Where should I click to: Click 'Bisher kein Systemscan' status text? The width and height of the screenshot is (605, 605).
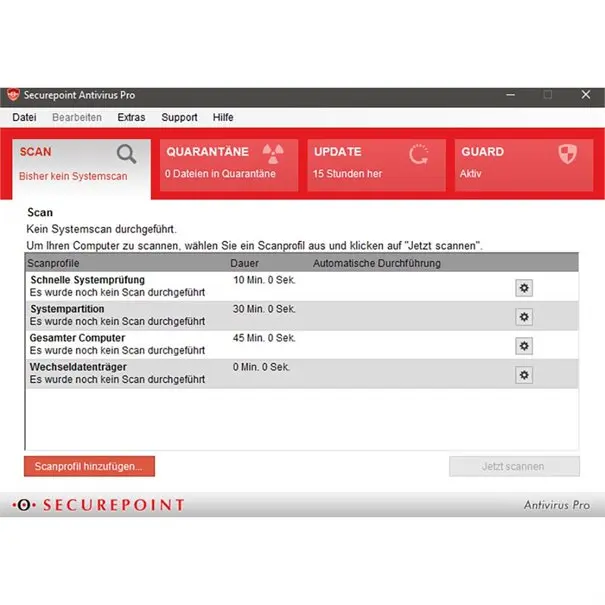73,176
